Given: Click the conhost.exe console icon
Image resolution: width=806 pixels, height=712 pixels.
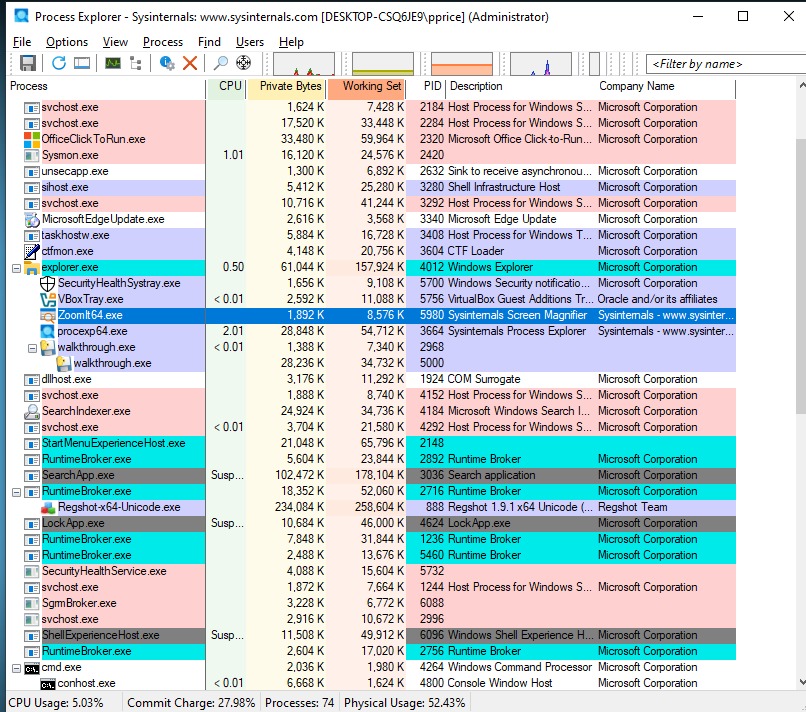Looking at the screenshot, I should (48, 684).
